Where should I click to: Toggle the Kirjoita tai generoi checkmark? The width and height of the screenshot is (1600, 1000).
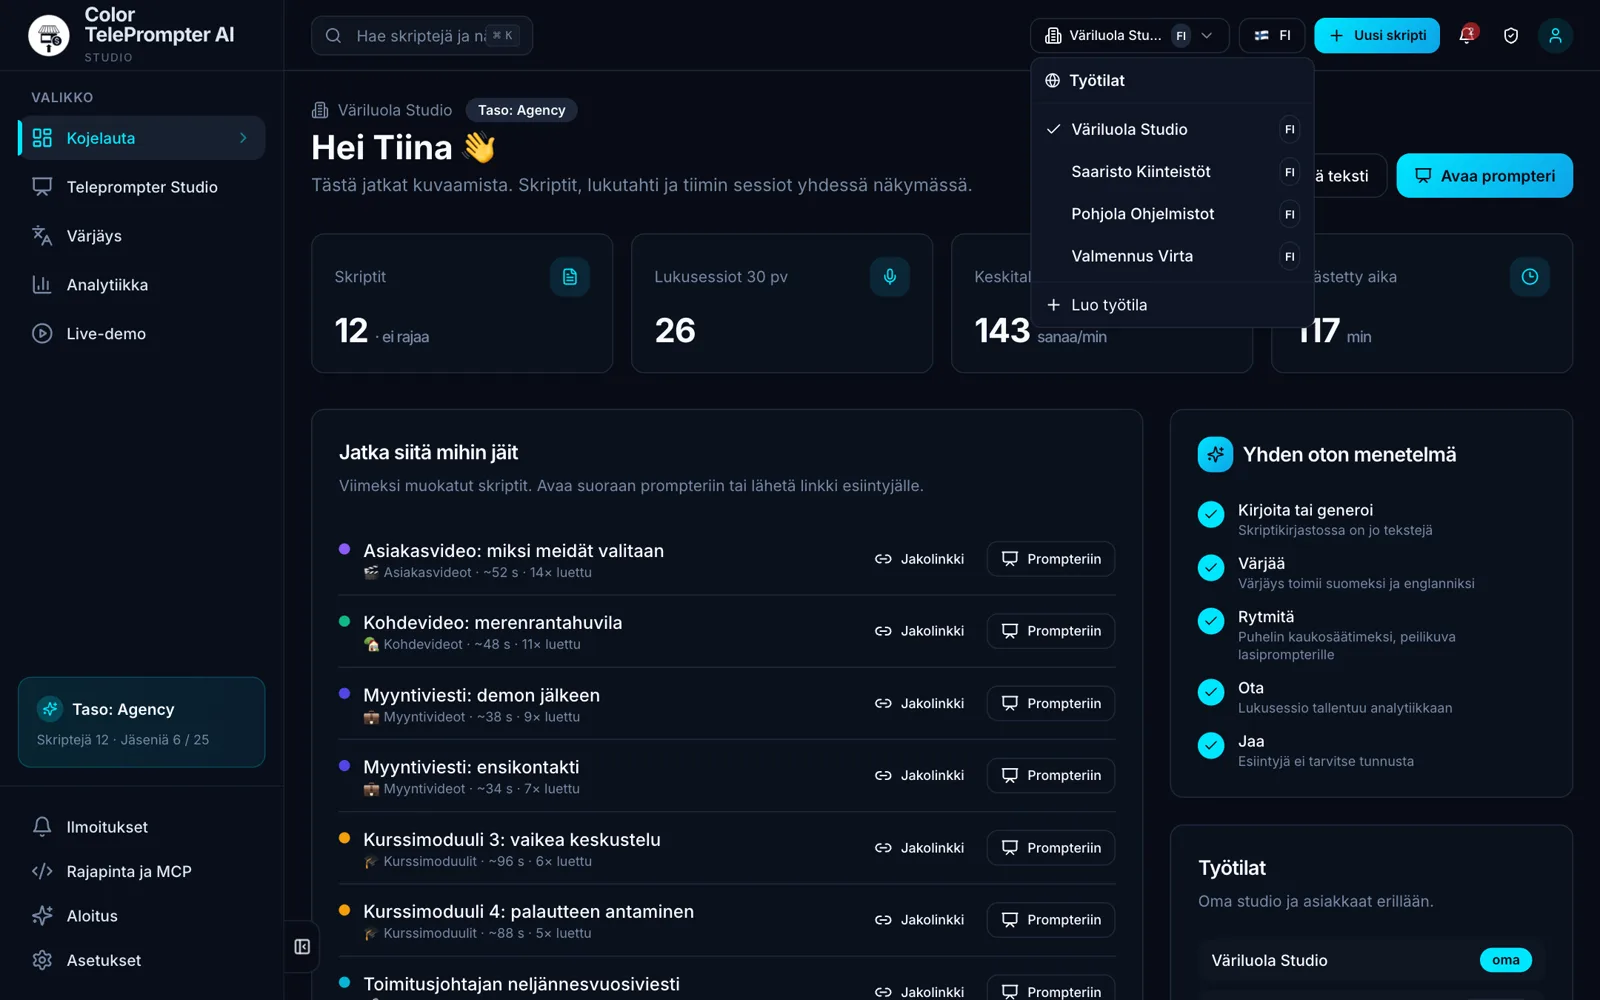1211,514
